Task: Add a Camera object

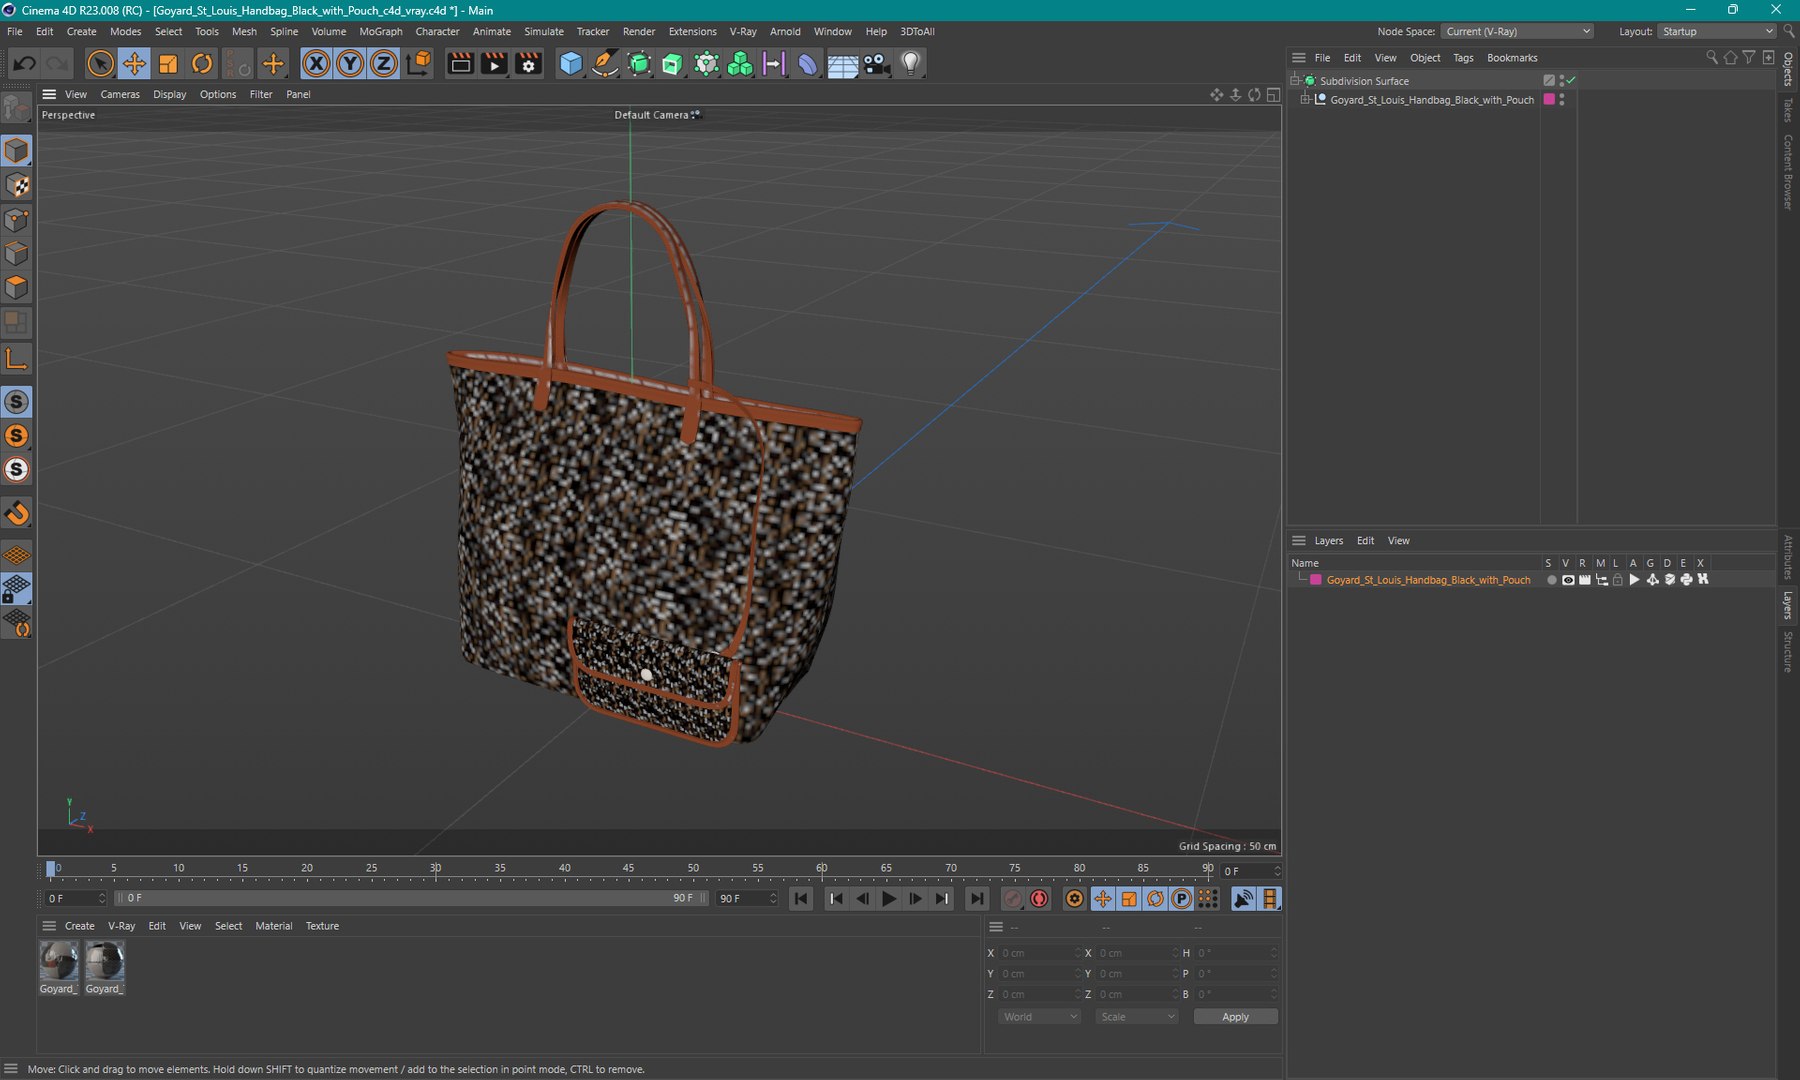Action: click(x=877, y=64)
